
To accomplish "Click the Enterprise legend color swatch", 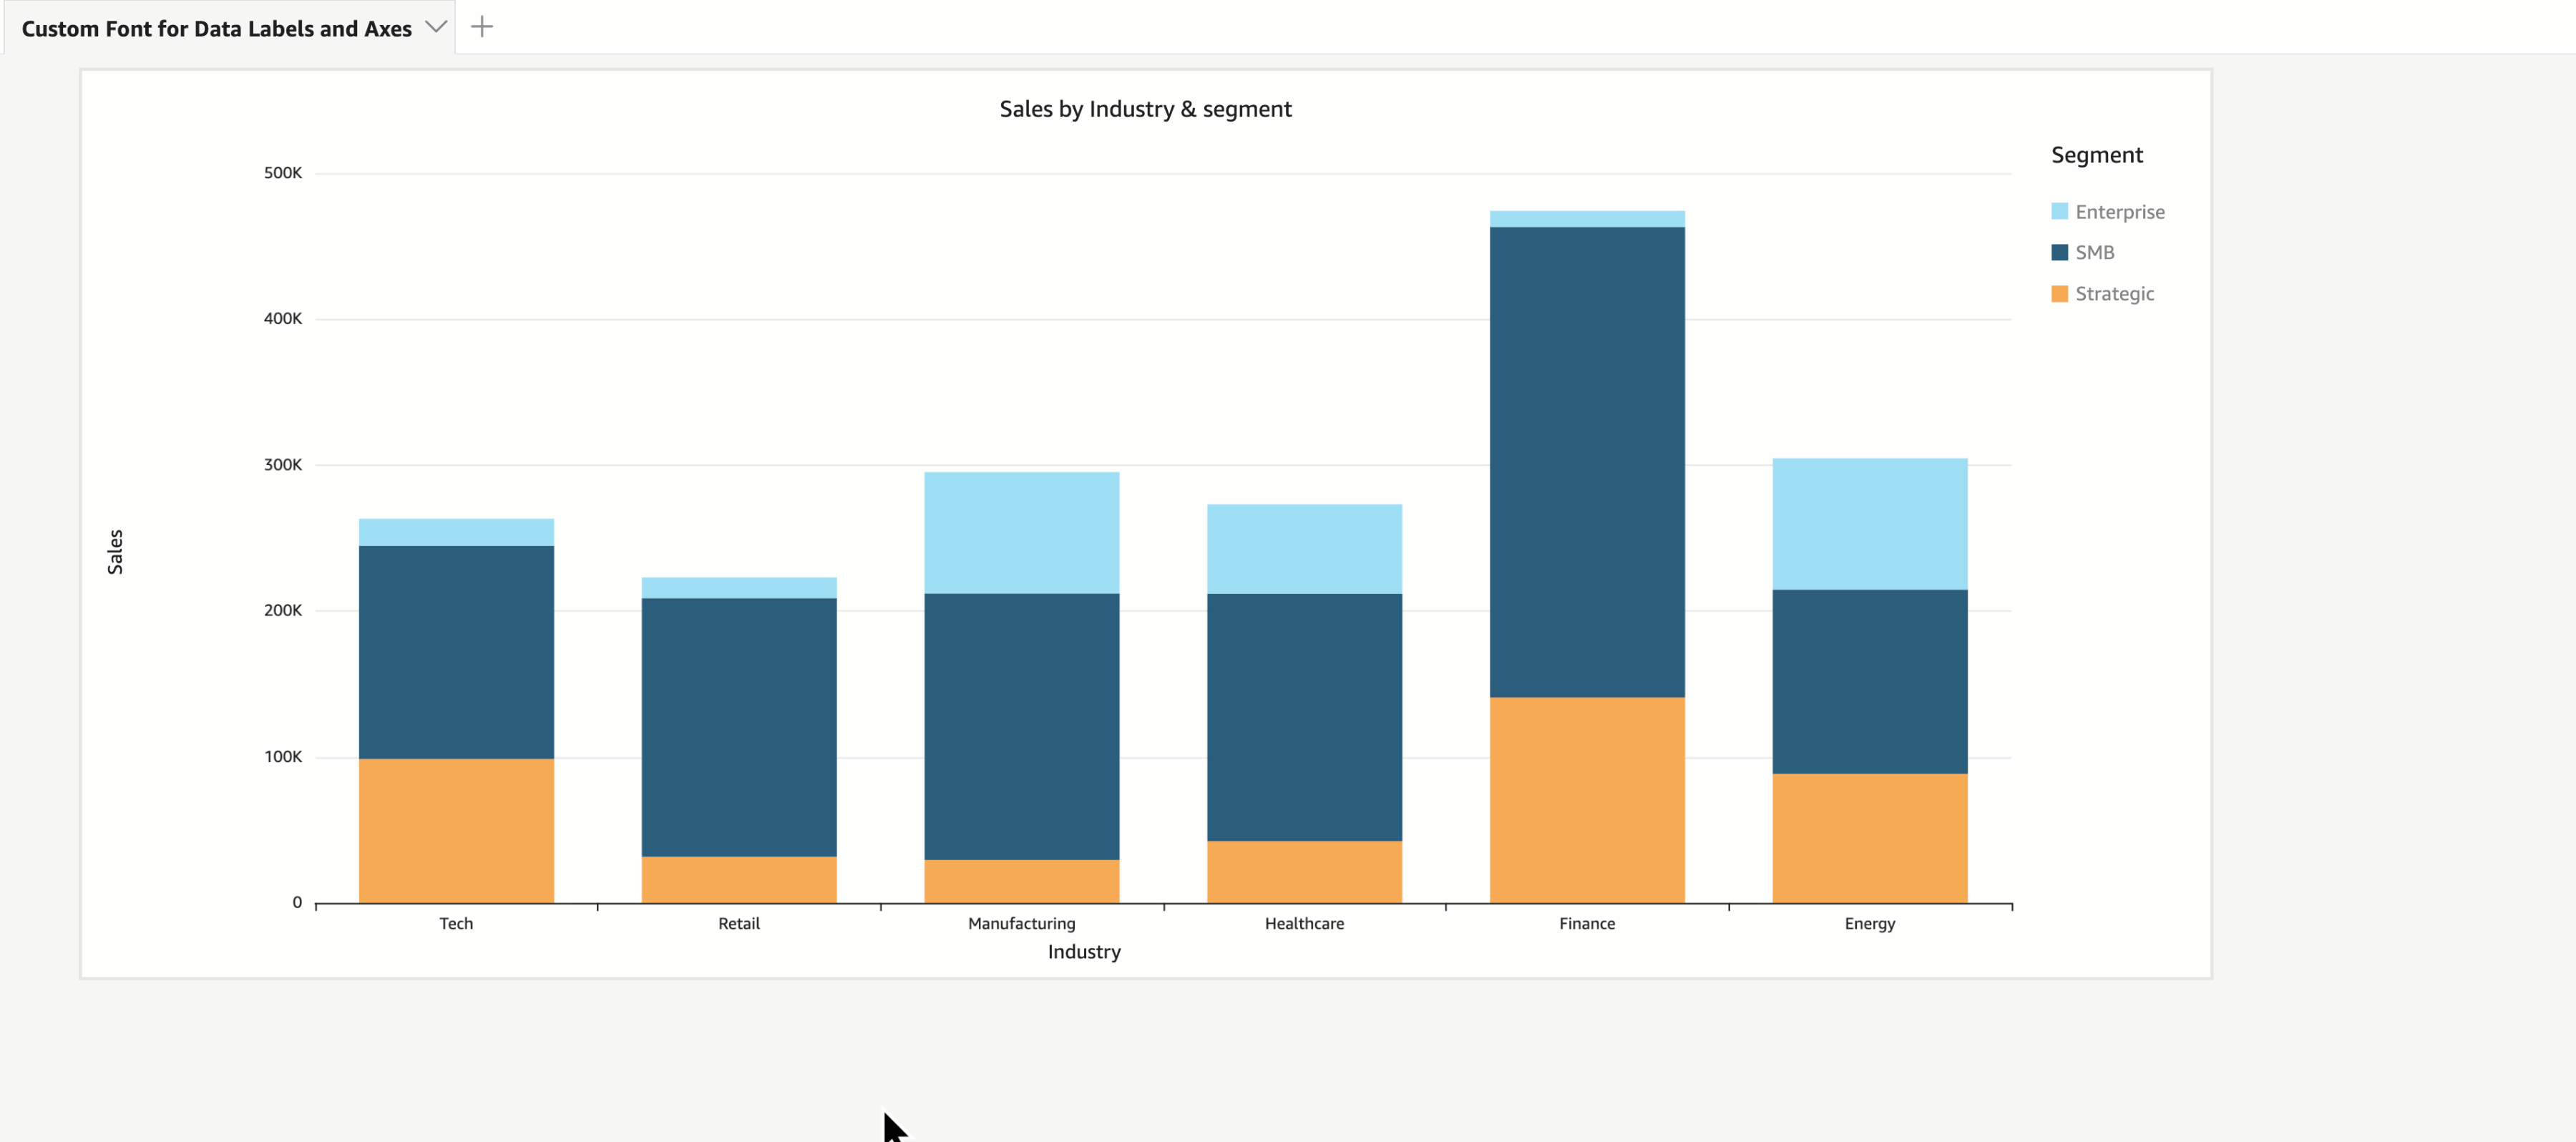I will click(2059, 211).
